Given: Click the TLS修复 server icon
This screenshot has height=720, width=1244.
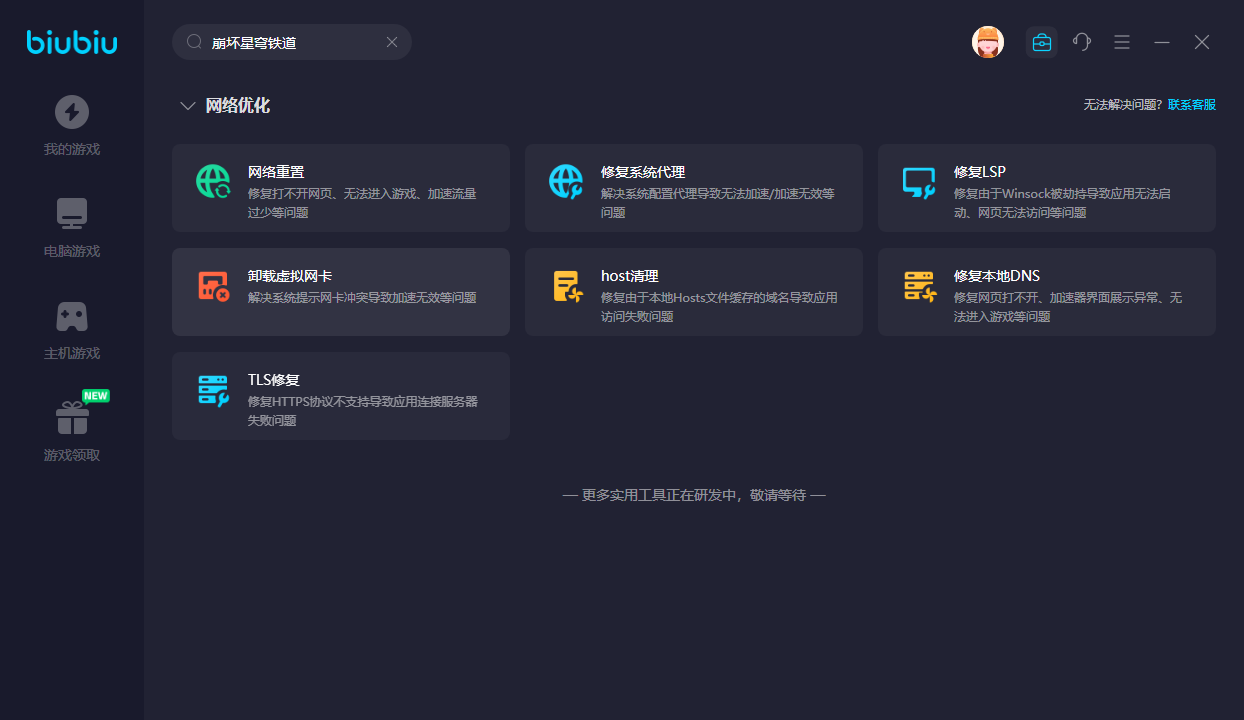Looking at the screenshot, I should point(213,390).
